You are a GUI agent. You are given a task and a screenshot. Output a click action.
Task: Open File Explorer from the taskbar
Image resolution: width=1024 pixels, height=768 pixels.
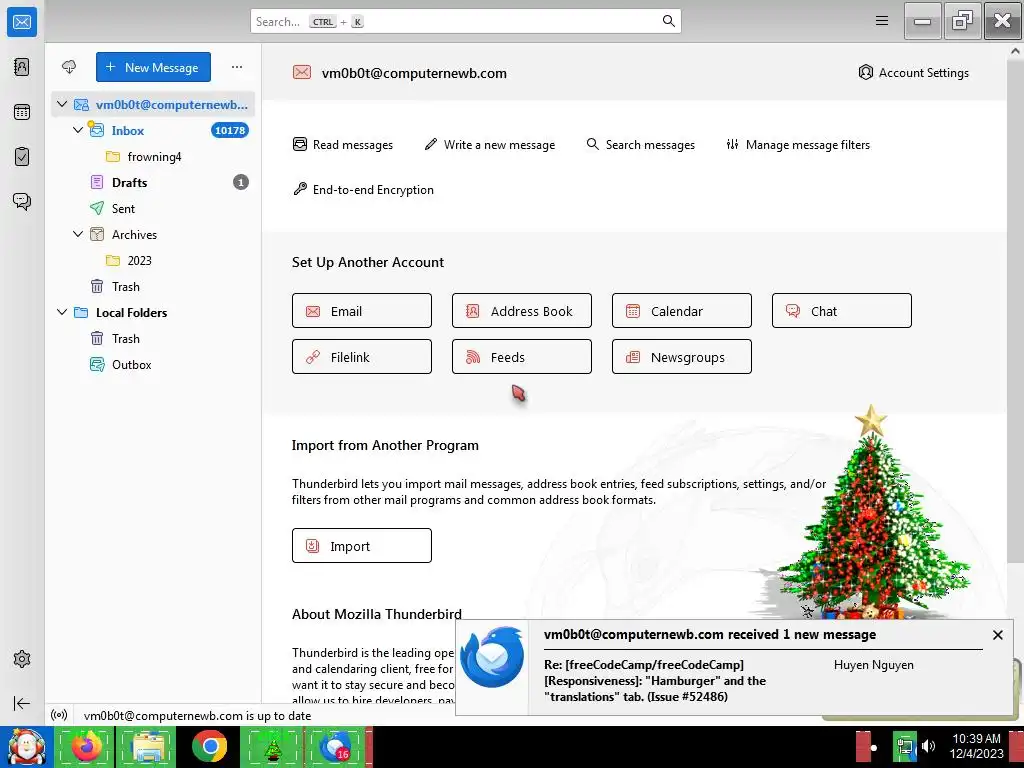(x=148, y=746)
